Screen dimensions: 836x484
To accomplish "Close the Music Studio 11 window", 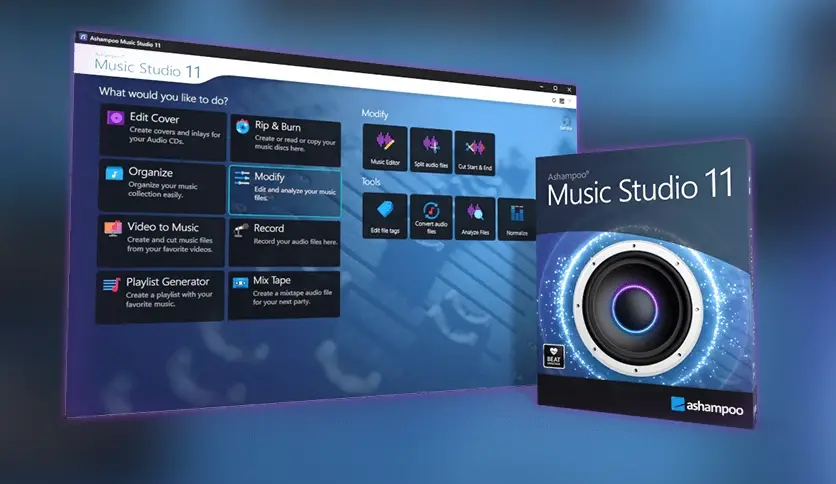I will (x=569, y=90).
